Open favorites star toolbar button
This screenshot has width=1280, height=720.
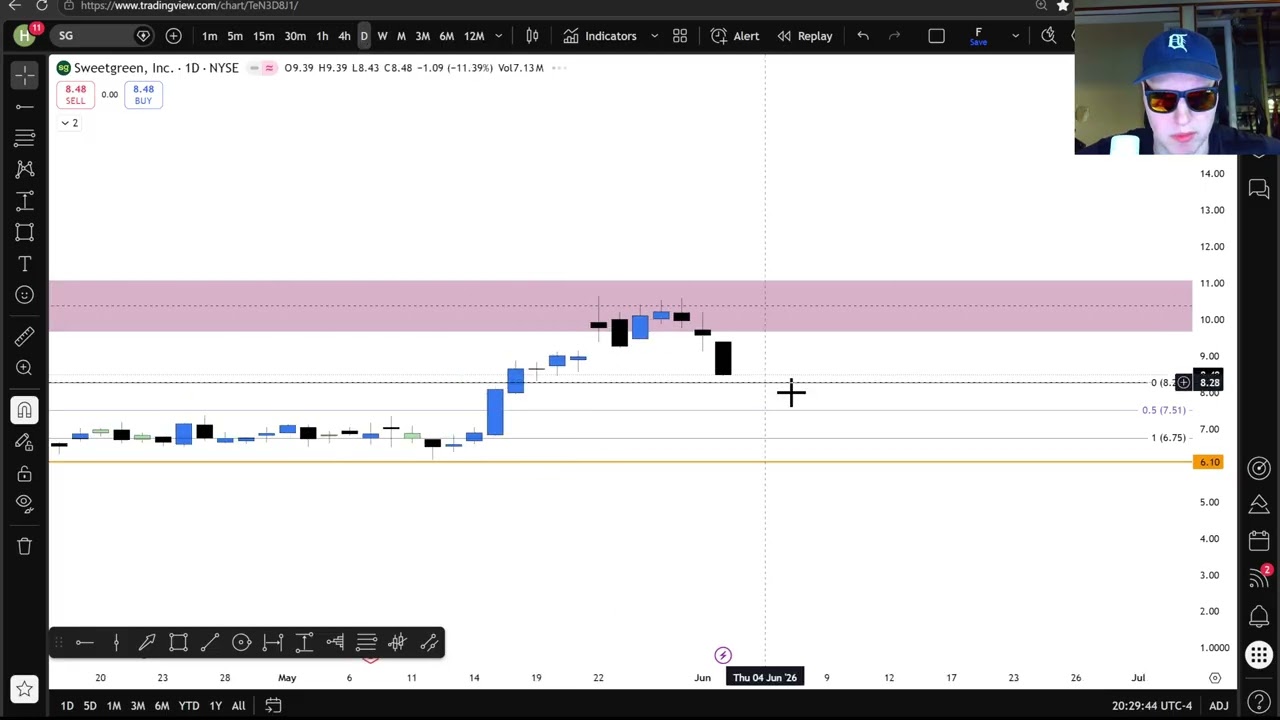pyautogui.click(x=25, y=689)
